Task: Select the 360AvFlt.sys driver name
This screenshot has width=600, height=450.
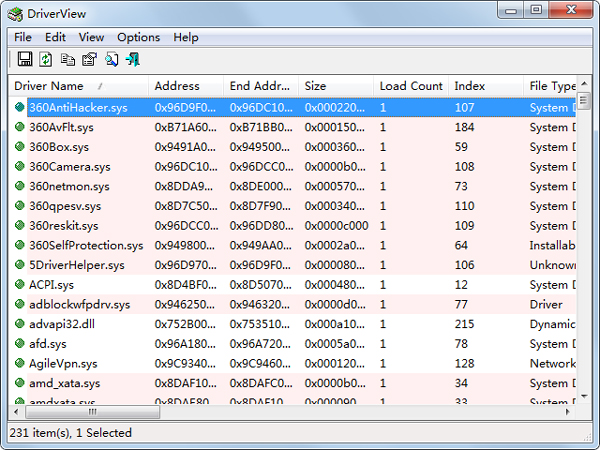Action: tap(61, 127)
